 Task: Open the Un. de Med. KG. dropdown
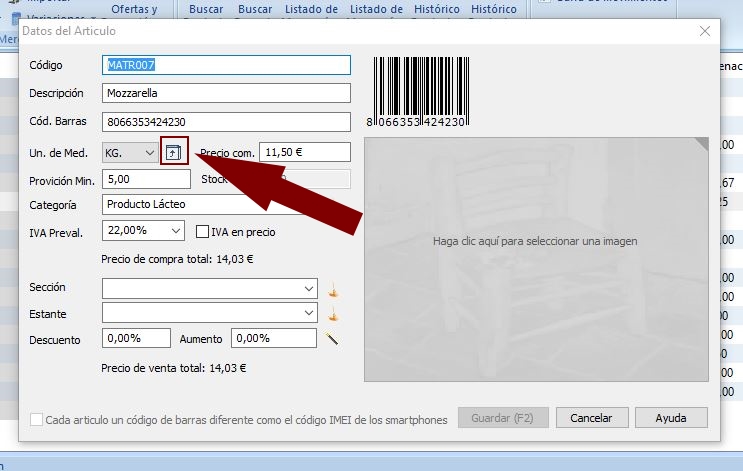click(130, 153)
